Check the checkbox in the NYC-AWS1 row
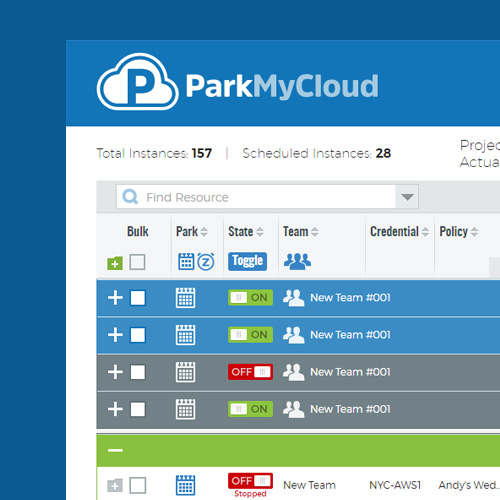Image resolution: width=500 pixels, height=500 pixels. click(138, 485)
